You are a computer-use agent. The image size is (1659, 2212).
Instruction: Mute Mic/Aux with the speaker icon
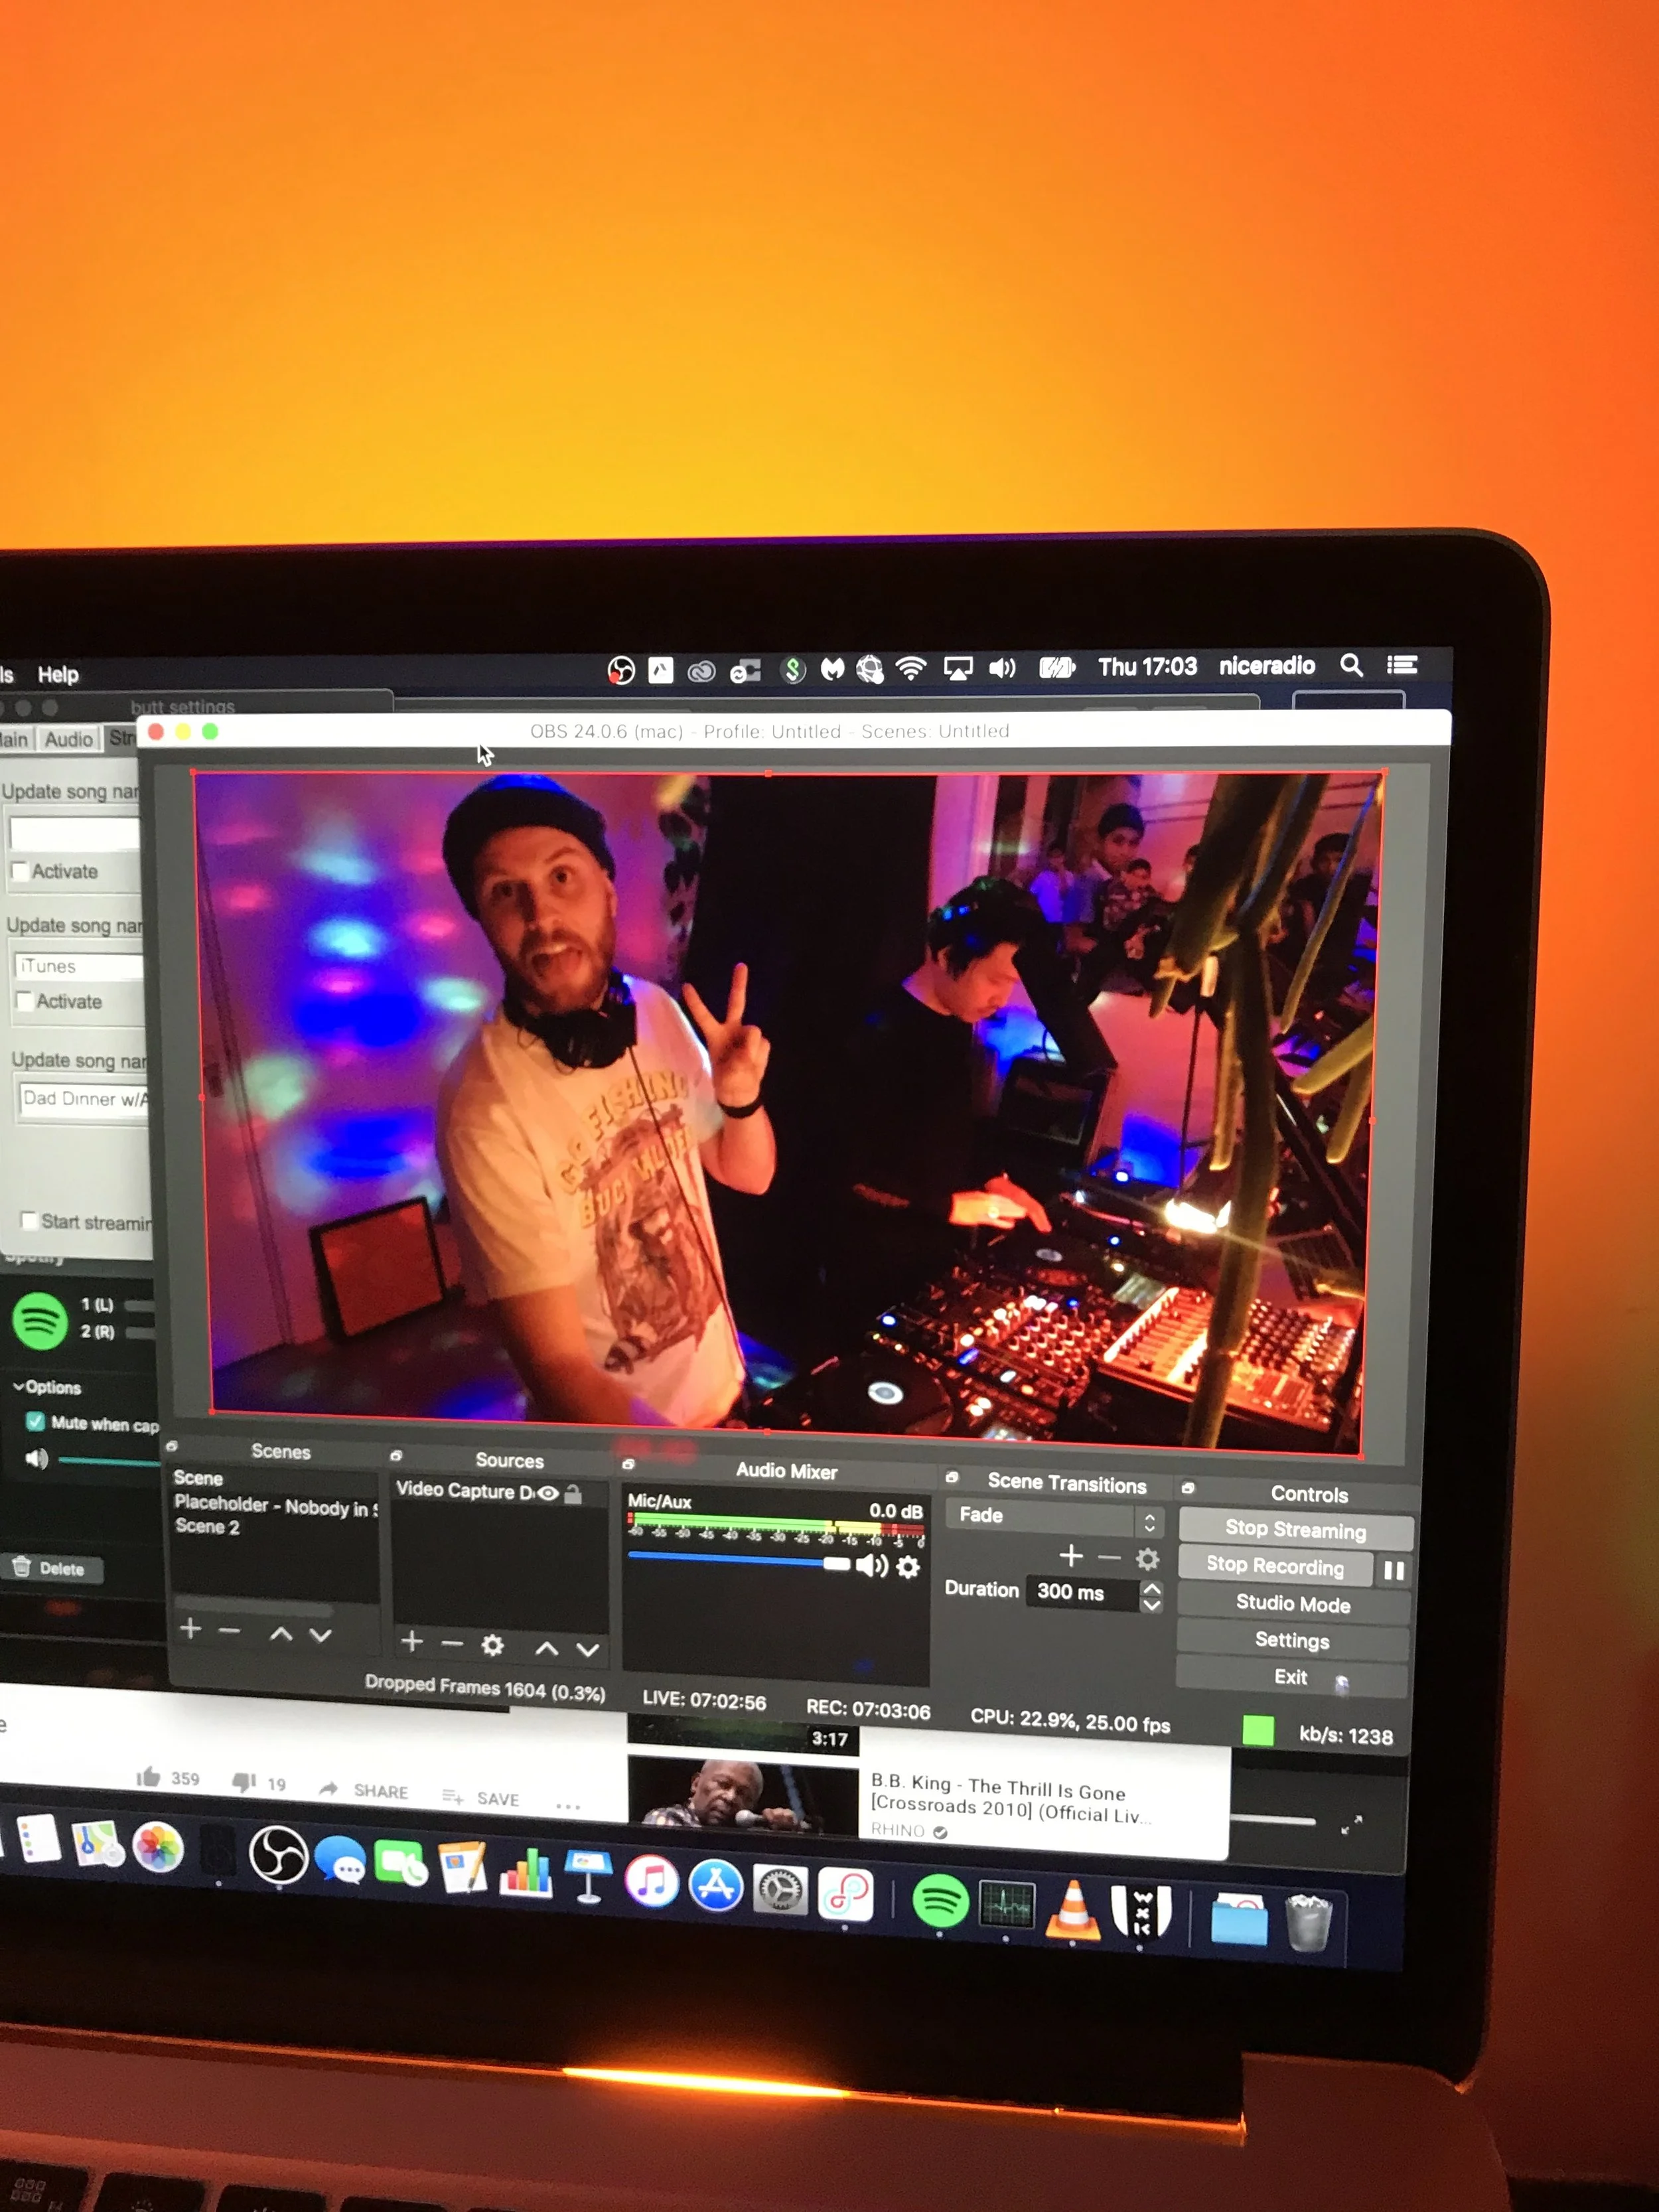pos(871,1565)
